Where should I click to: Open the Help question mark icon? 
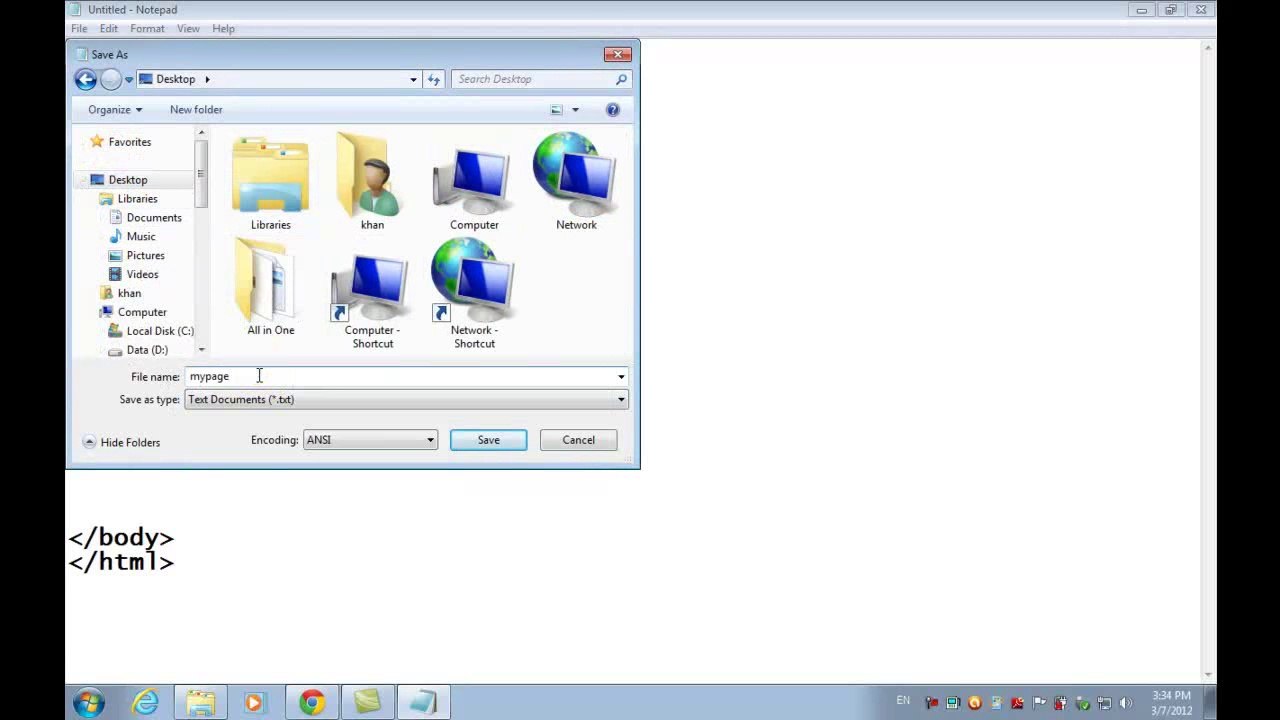612,110
